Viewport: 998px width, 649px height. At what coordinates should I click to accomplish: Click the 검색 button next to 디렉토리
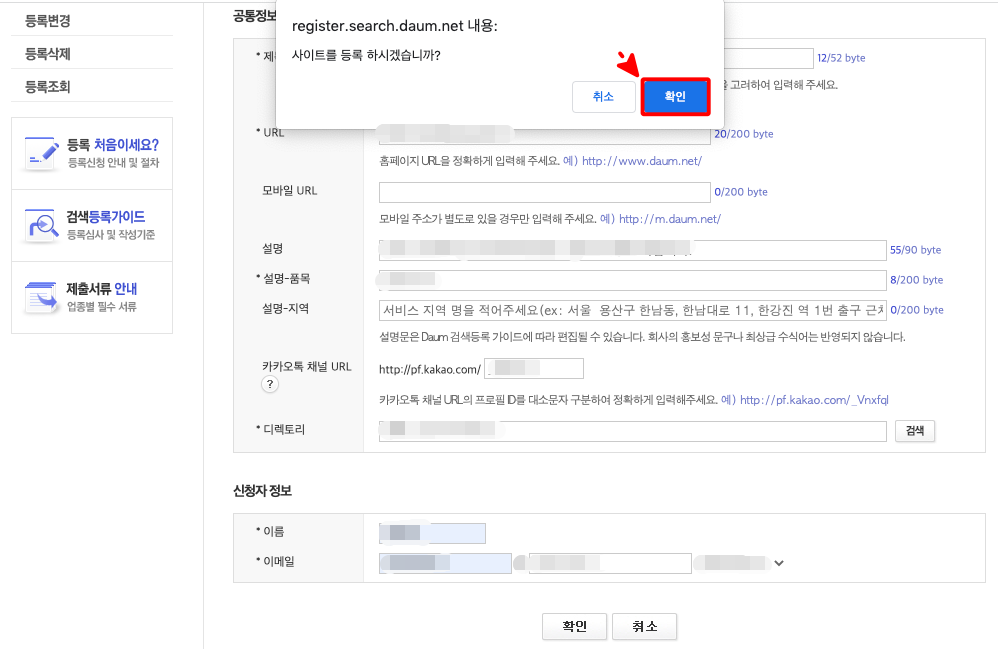[914, 429]
